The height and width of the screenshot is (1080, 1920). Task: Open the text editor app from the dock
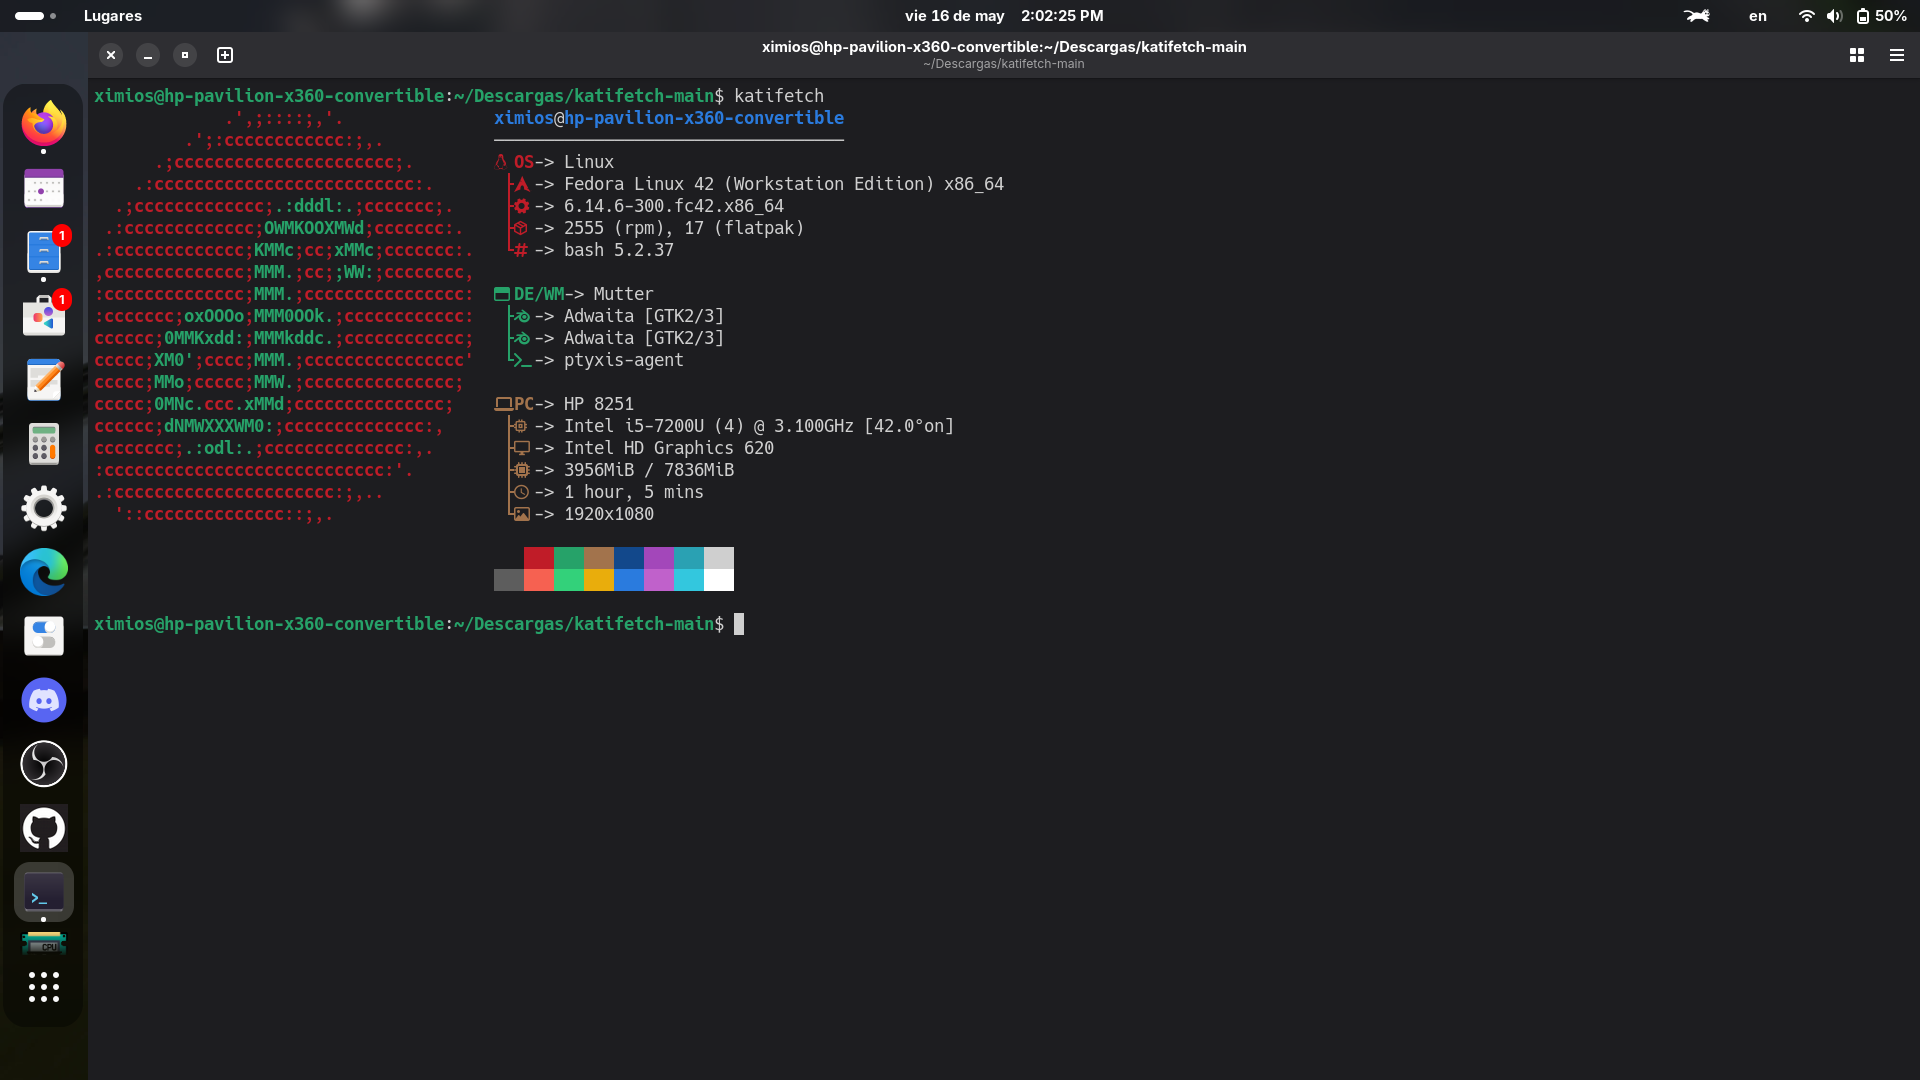pos(44,380)
